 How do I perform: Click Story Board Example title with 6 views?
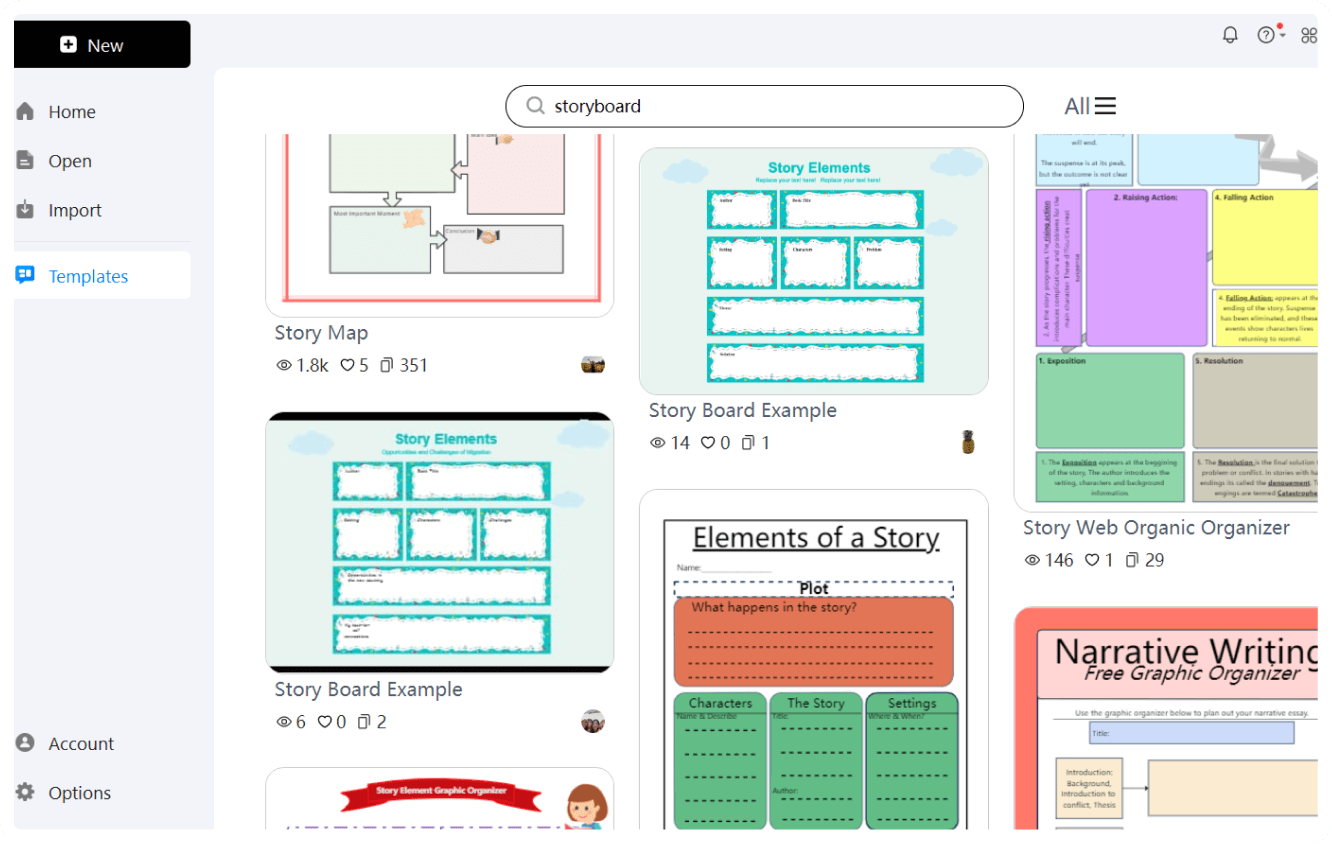369,689
